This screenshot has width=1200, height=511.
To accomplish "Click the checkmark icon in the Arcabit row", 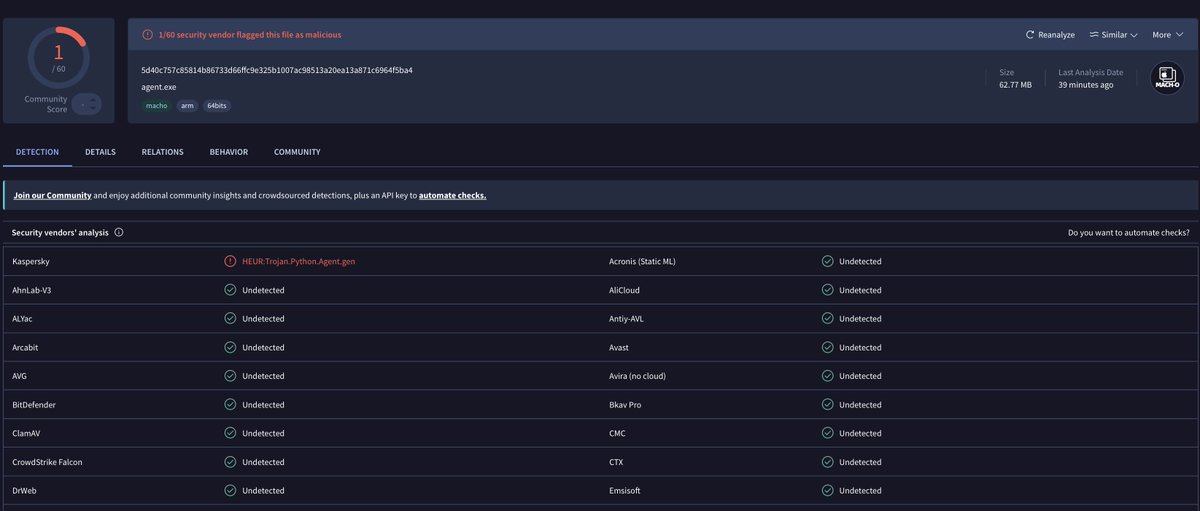I will pyautogui.click(x=230, y=347).
